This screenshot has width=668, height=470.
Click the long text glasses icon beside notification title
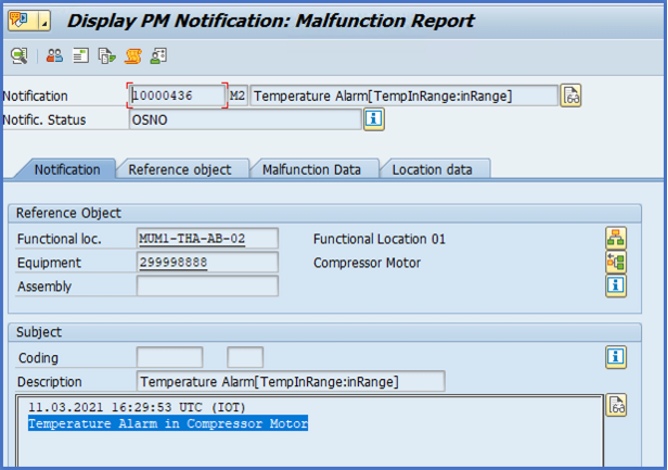(571, 95)
